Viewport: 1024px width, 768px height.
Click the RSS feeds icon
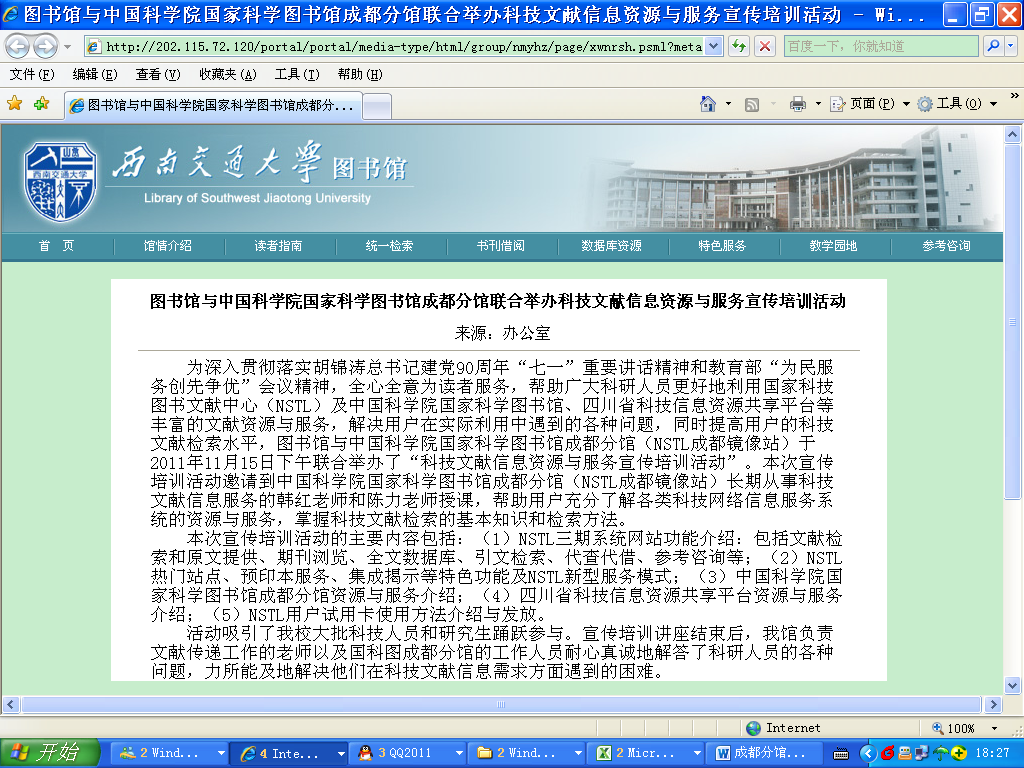[x=752, y=104]
